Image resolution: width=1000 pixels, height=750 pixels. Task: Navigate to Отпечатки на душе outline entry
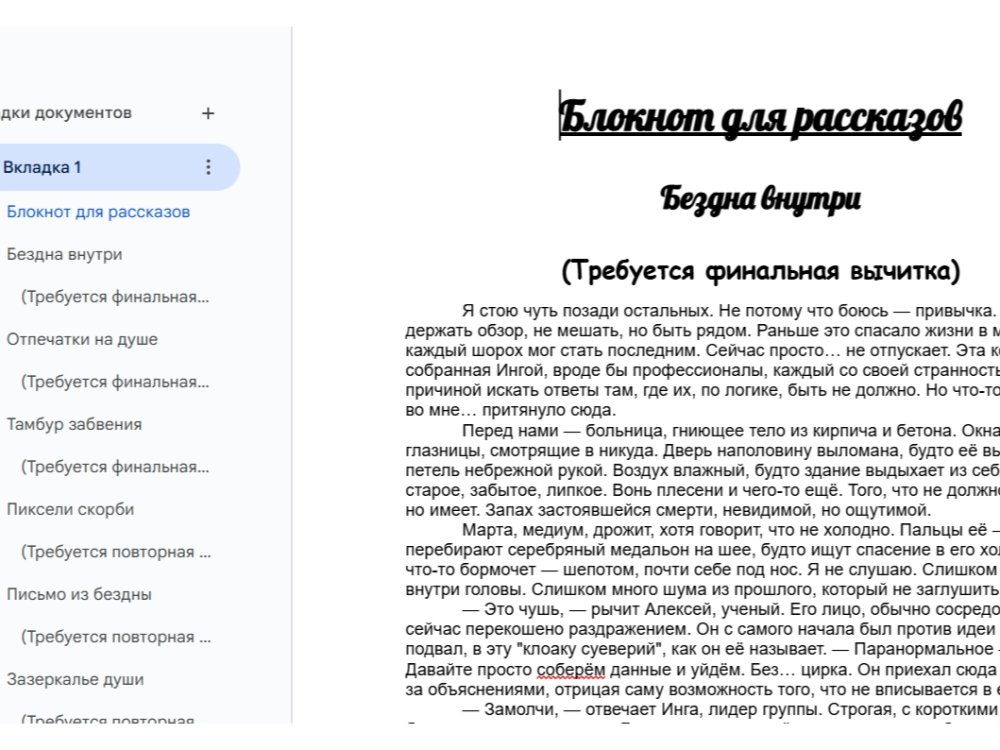pyautogui.click(x=82, y=339)
